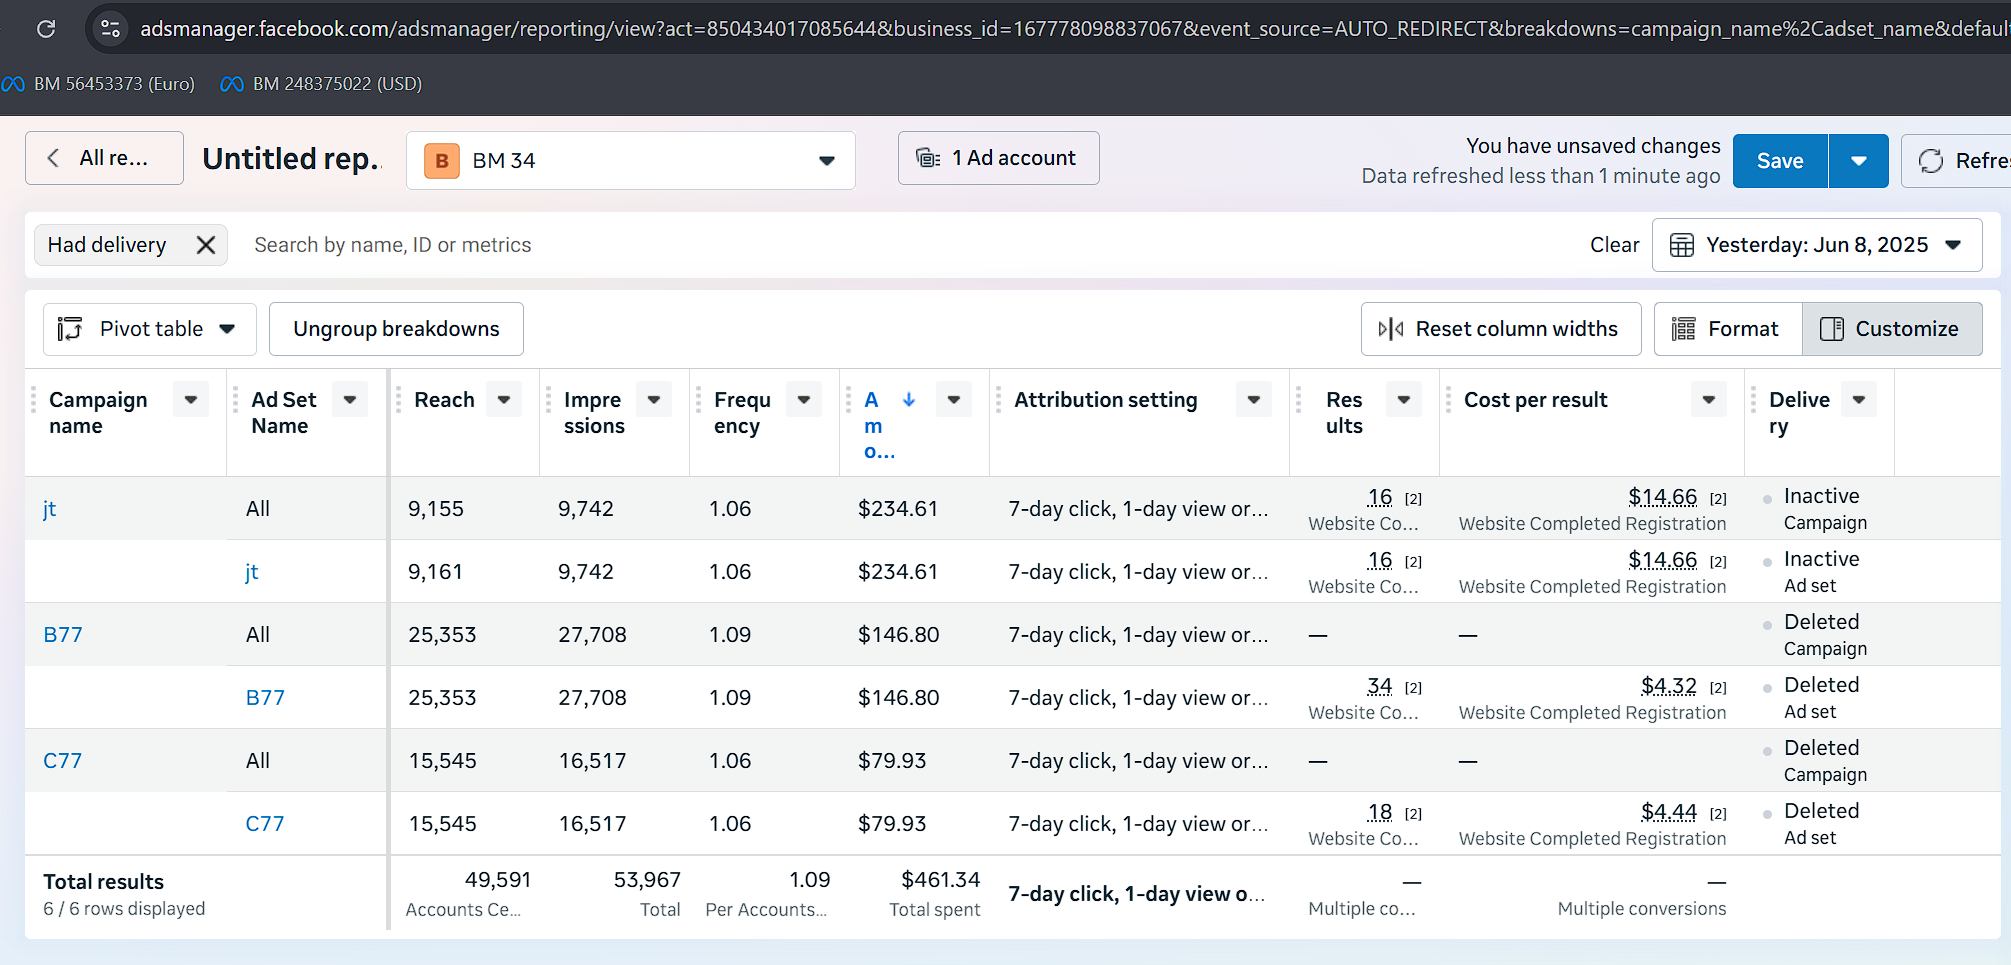Expand the Save options dropdown arrow
The image size is (2011, 965).
1858,161
